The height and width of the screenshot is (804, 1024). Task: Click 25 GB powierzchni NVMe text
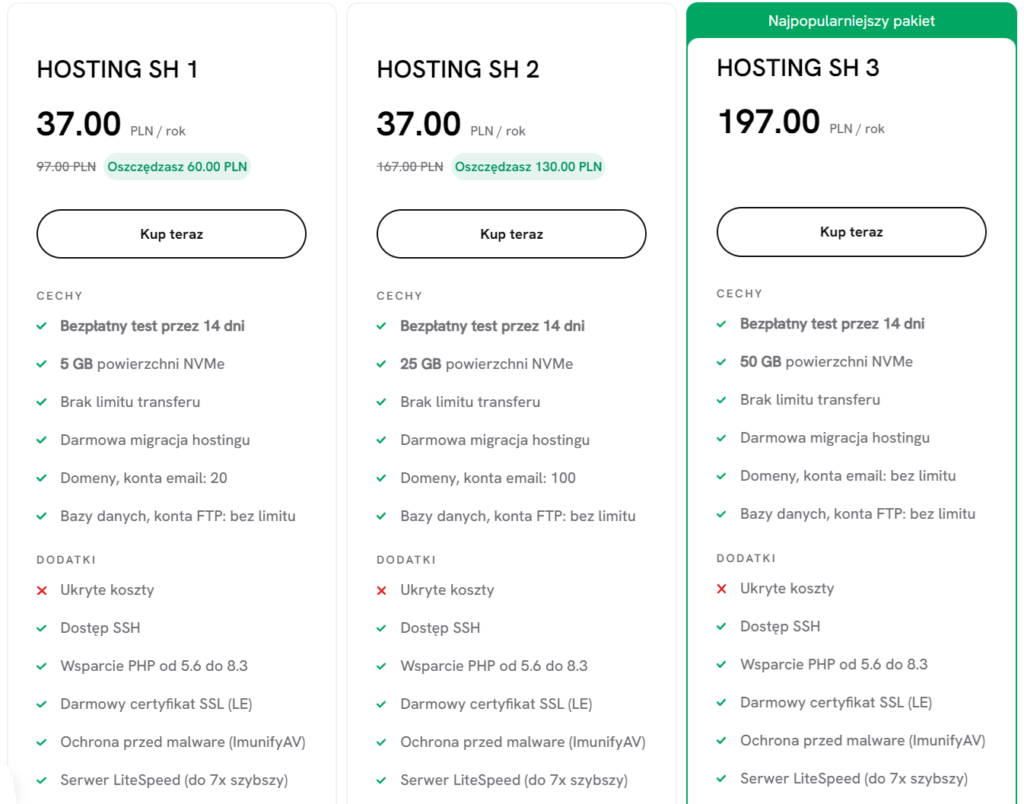(x=487, y=364)
